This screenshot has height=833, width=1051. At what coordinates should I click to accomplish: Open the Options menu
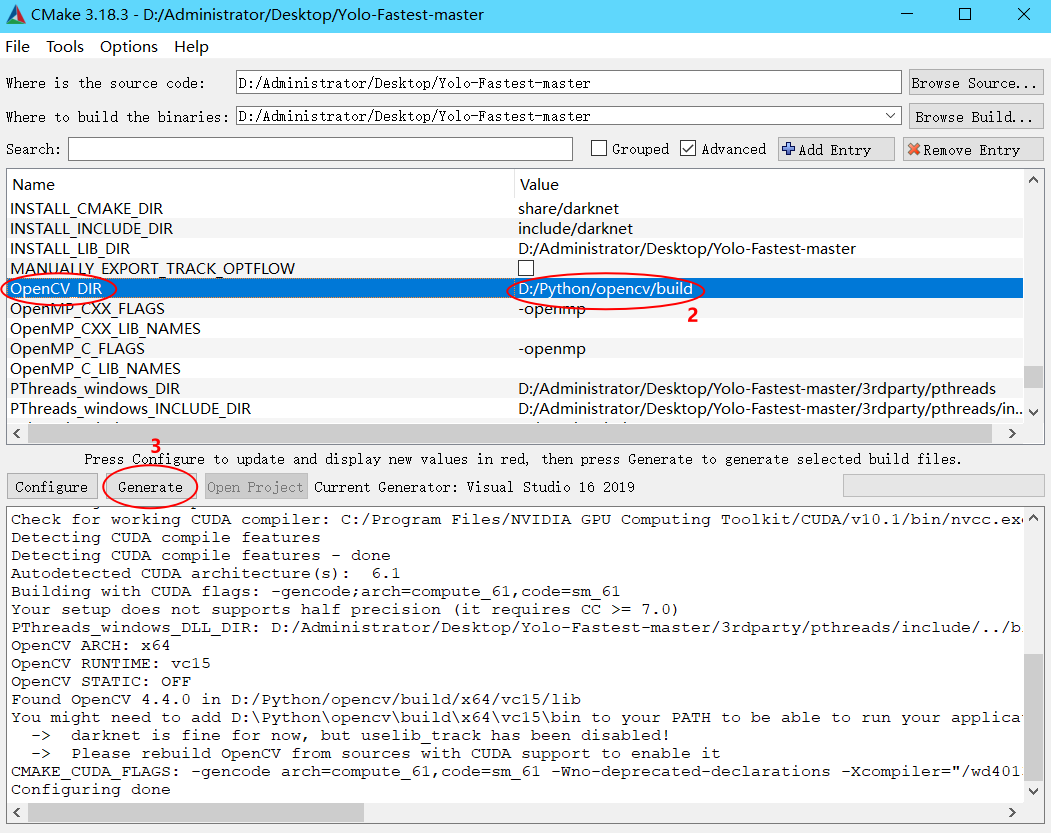tap(129, 47)
